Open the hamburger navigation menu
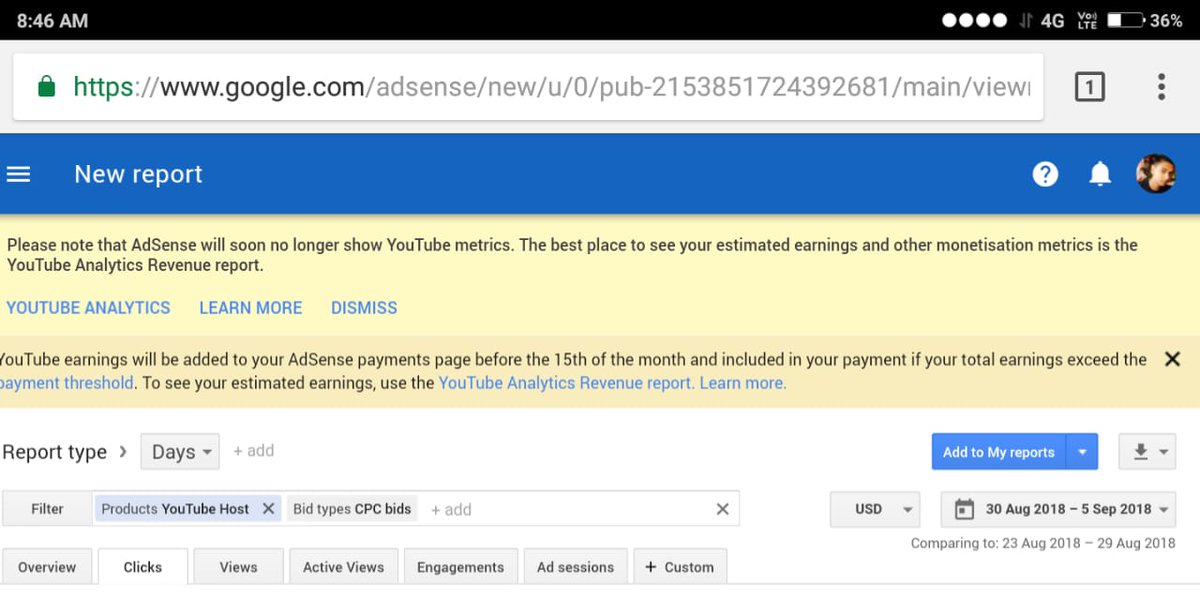The height and width of the screenshot is (600, 1200). pyautogui.click(x=18, y=174)
